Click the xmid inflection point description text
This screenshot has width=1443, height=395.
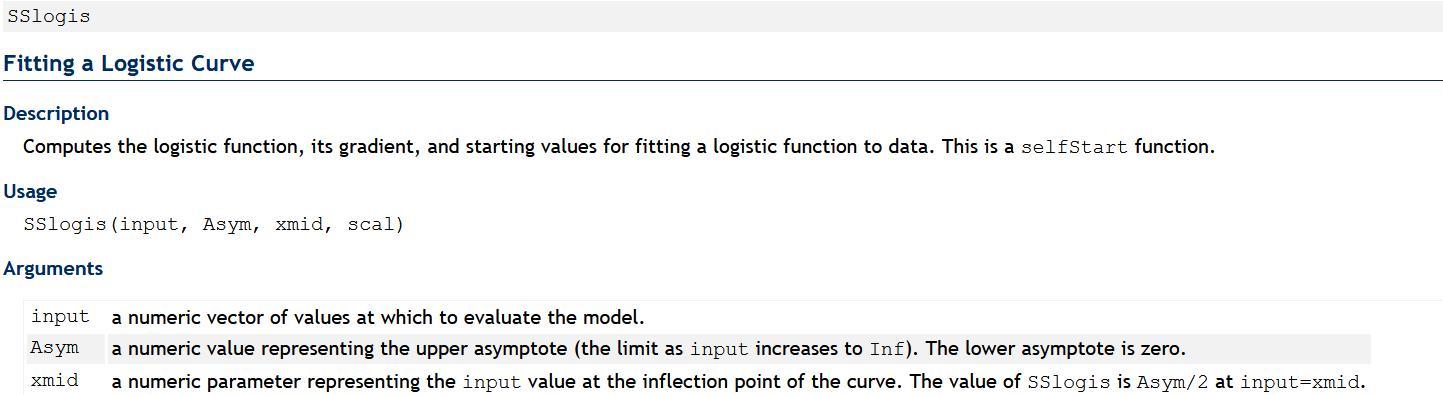pos(738,381)
